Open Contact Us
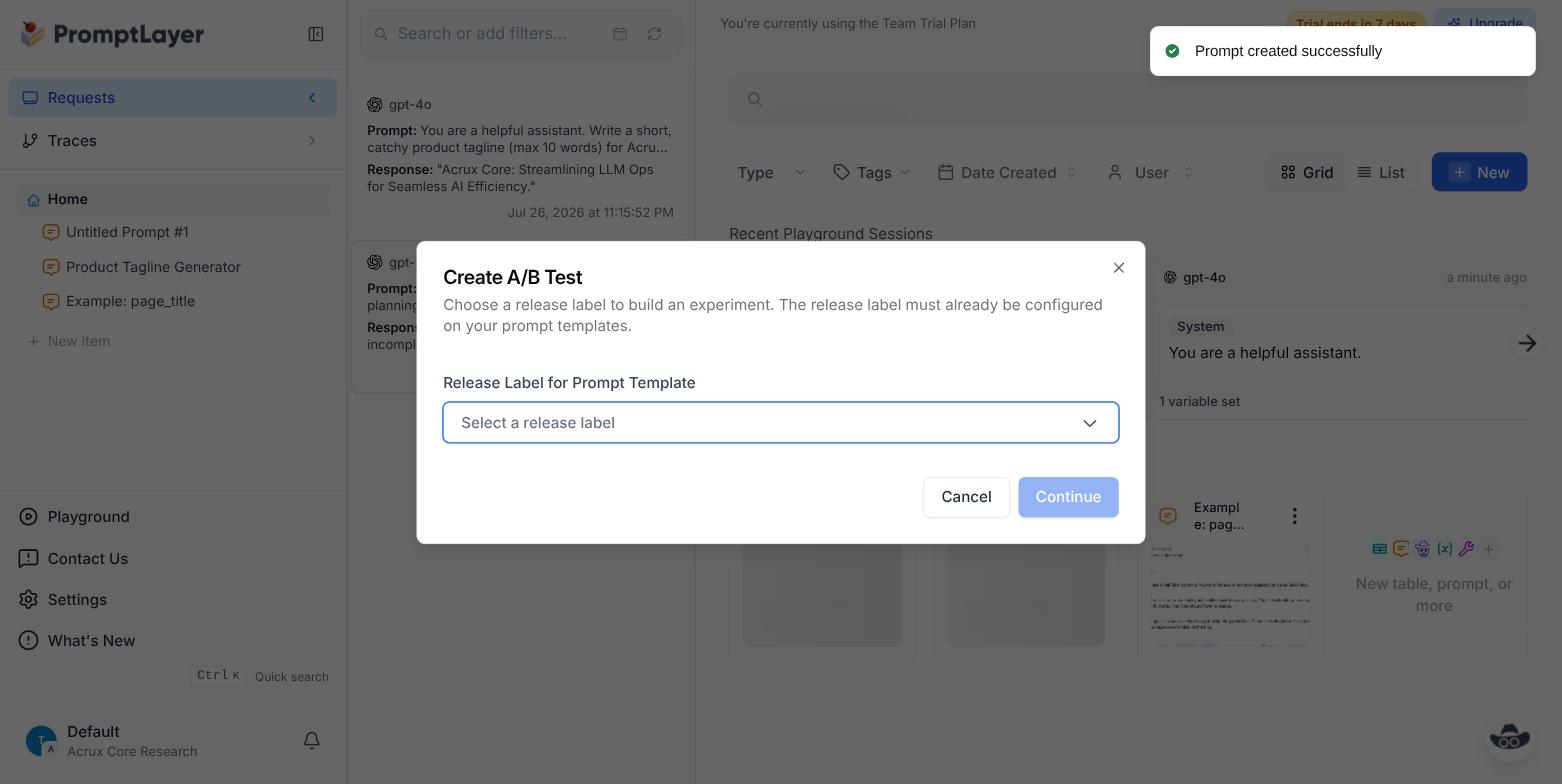The width and height of the screenshot is (1562, 784). (x=88, y=559)
